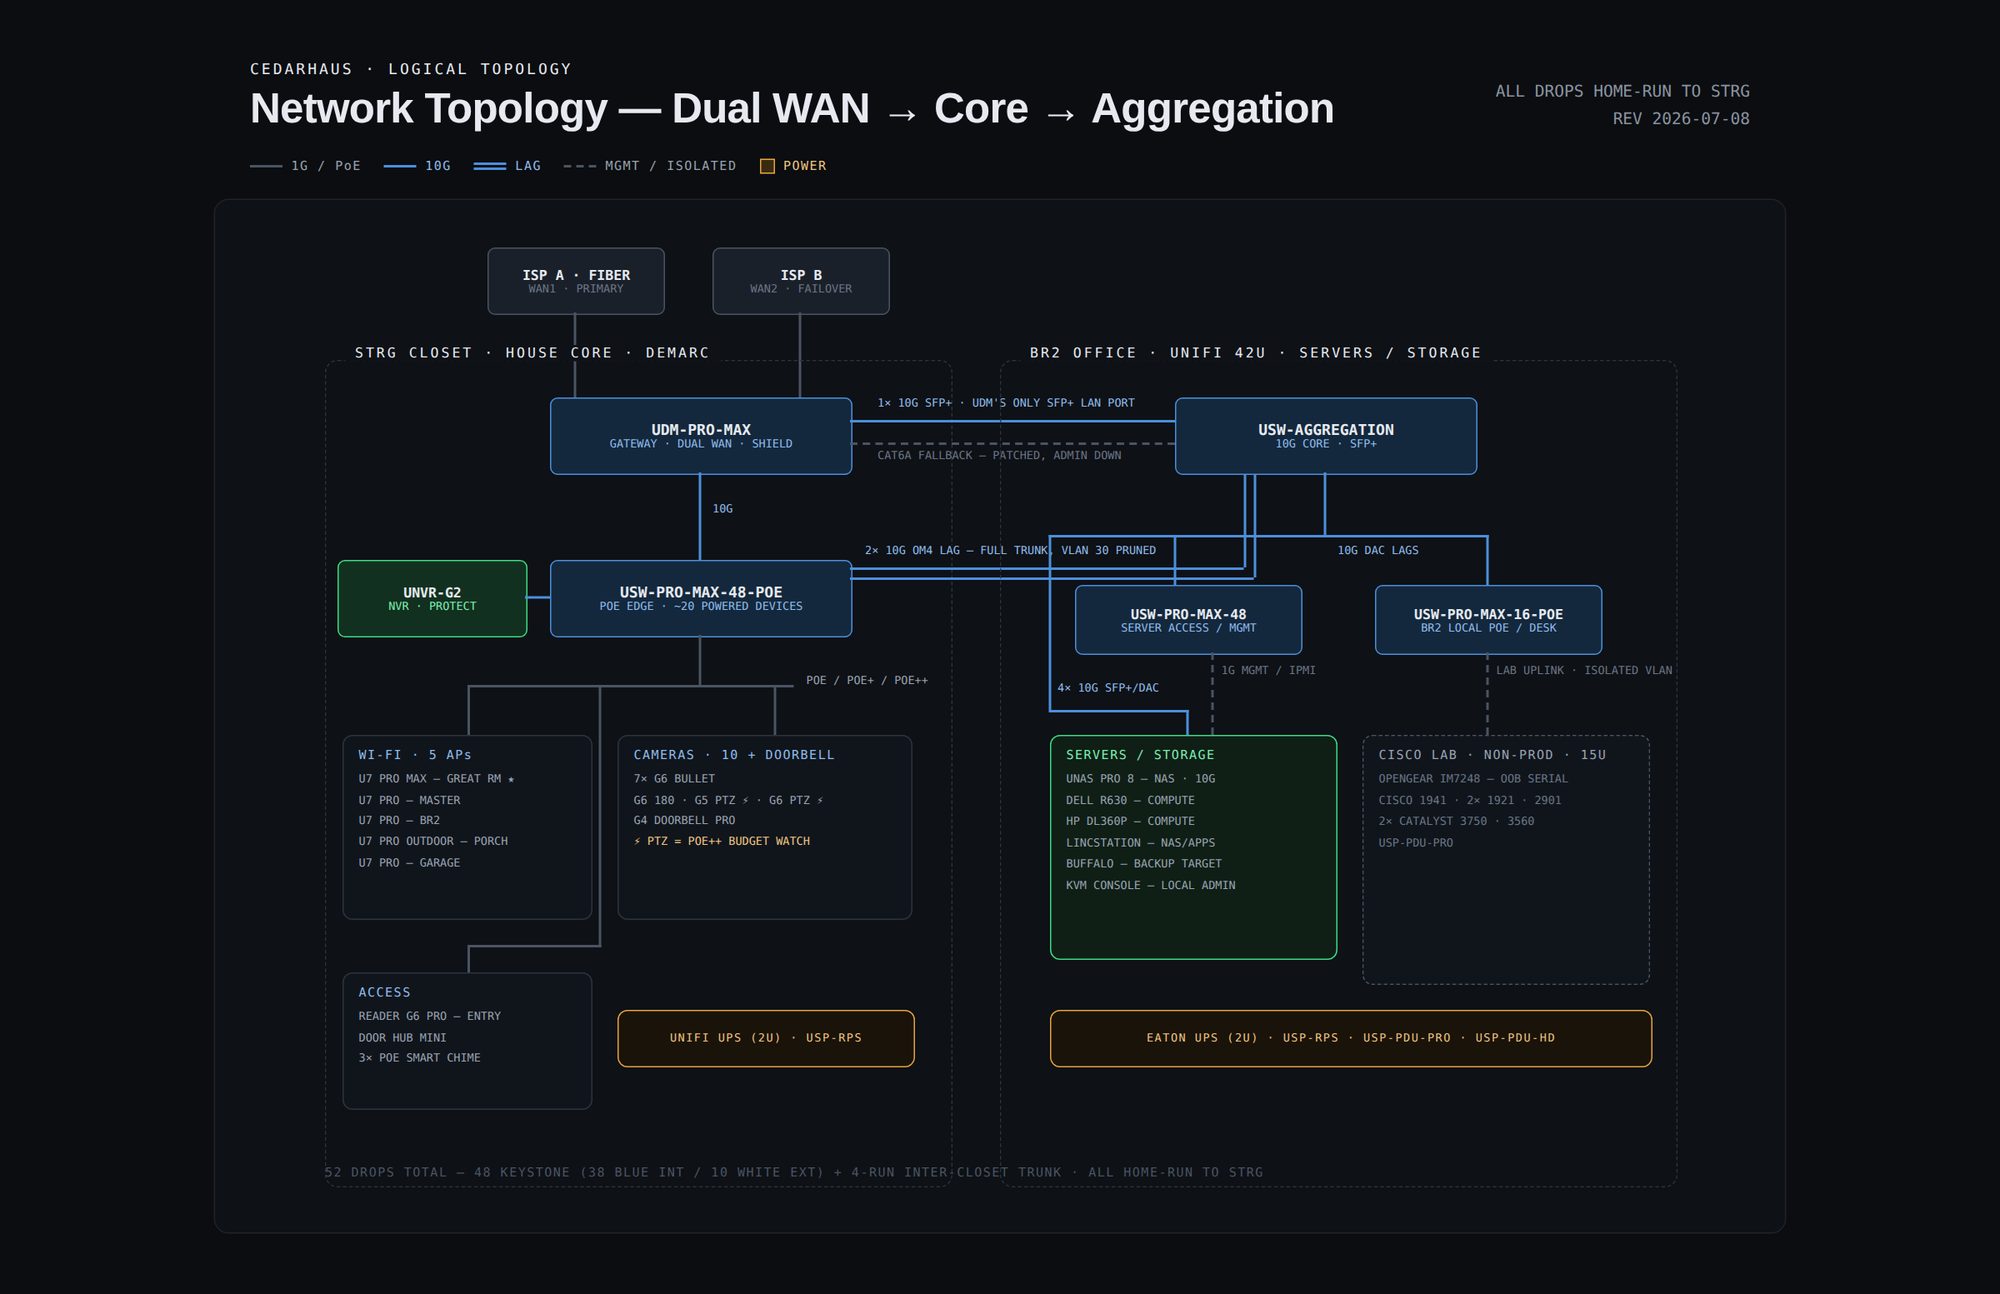Select the UNAS PRO 8 — NAS · 10G row
The image size is (2000, 1294).
1141,779
